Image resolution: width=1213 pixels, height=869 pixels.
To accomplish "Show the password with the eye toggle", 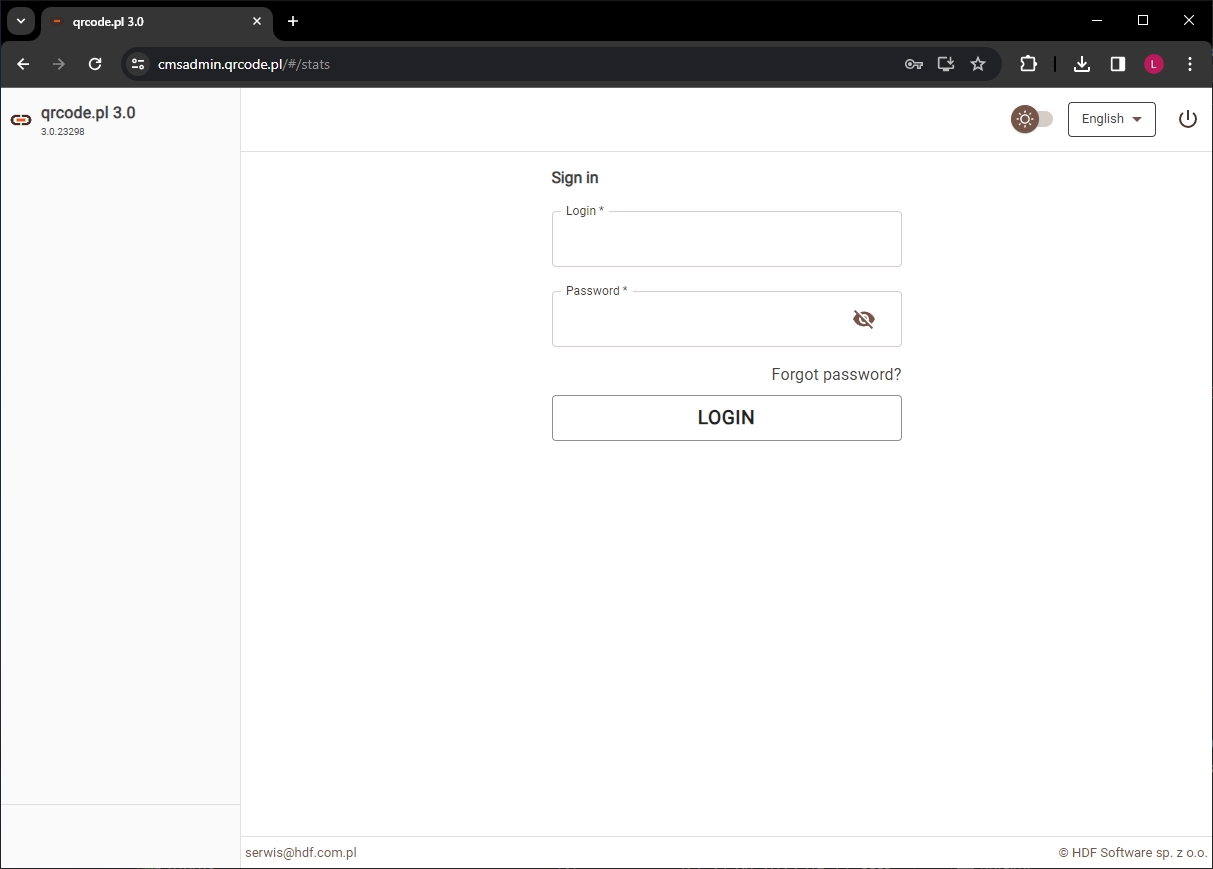I will click(x=864, y=318).
